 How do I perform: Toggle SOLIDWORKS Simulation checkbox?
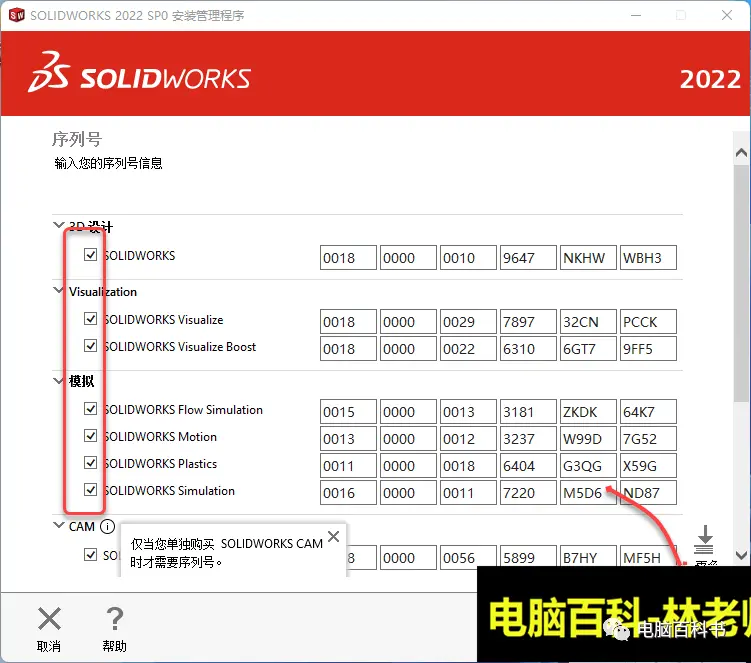click(x=91, y=490)
